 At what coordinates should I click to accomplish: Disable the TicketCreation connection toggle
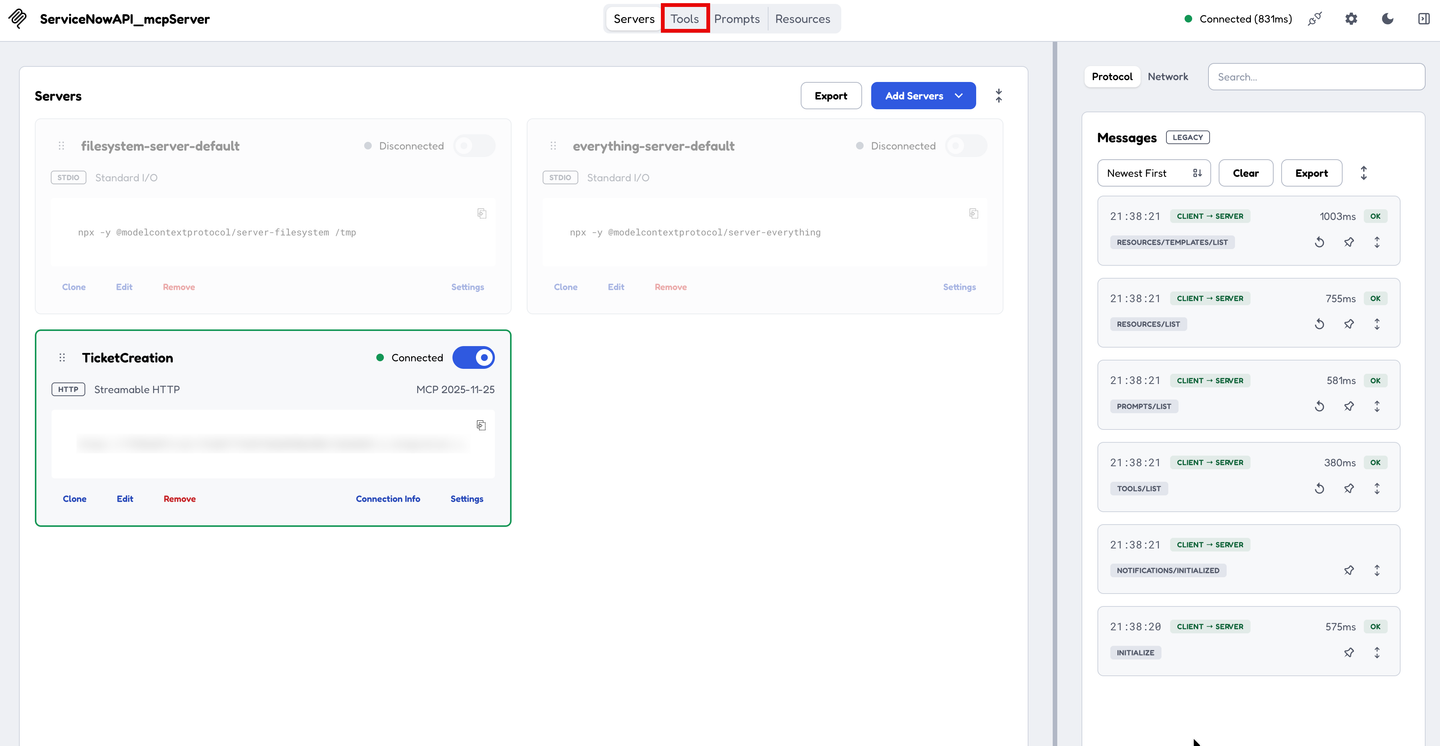point(473,357)
